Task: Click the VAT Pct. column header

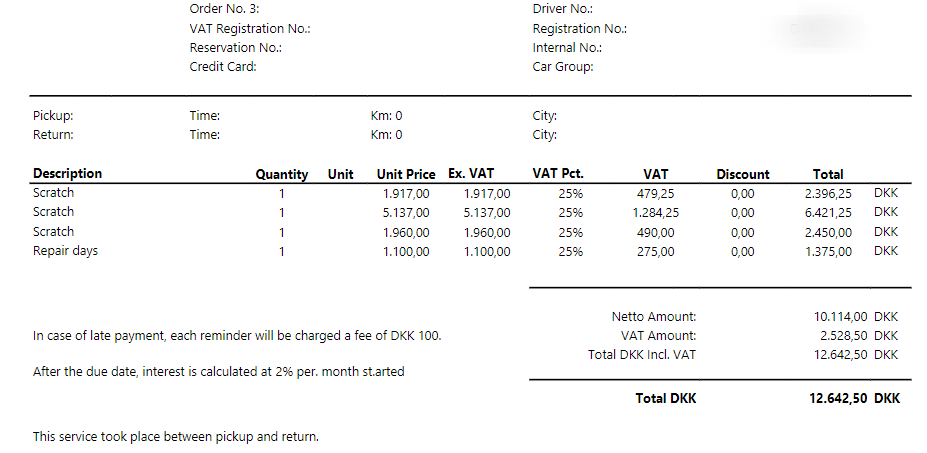Action: pos(558,173)
